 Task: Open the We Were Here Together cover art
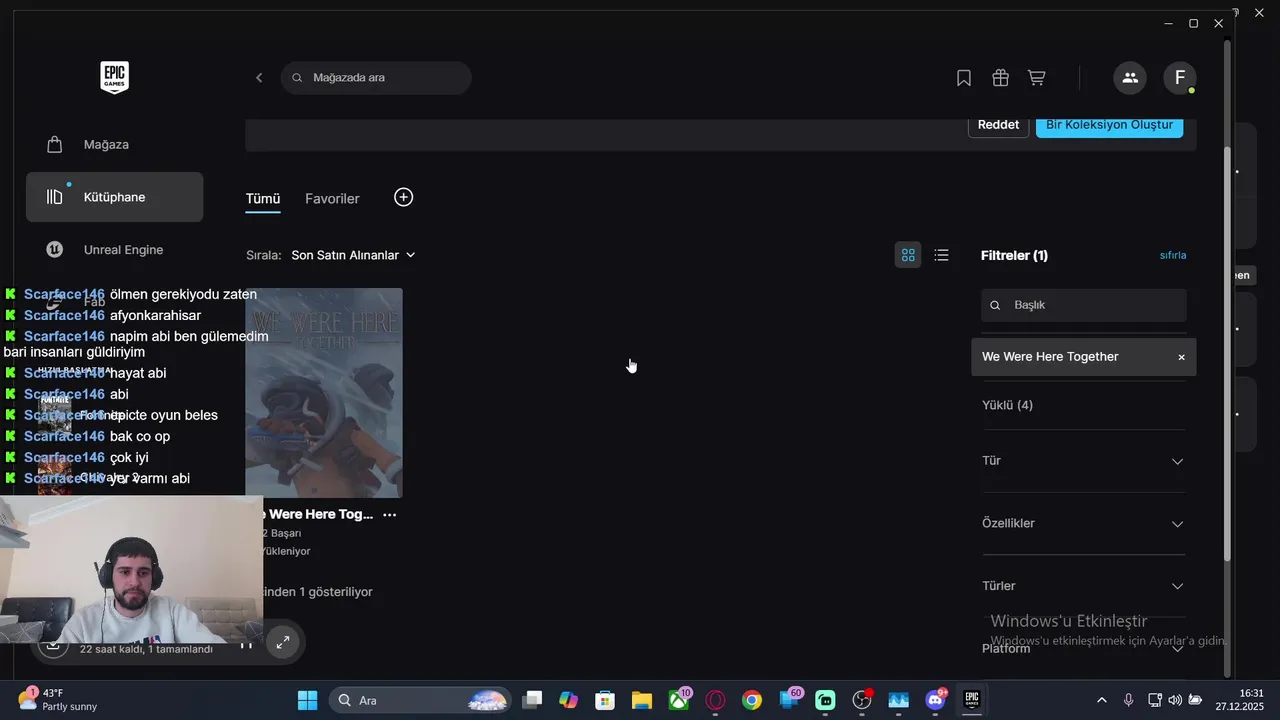[x=324, y=393]
